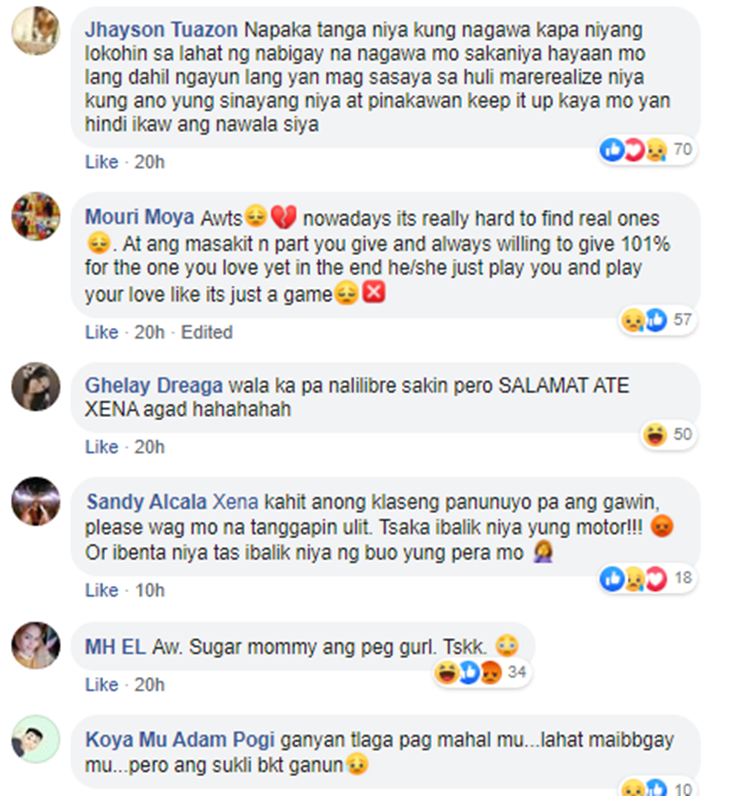The height and width of the screenshot is (796, 750).
Task: Open reactions on Jhayson Tuazon's comment
Action: [x=647, y=150]
